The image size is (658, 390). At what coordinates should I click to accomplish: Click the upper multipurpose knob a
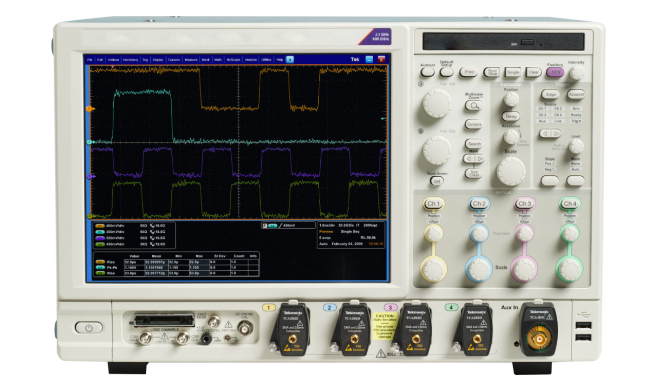[x=437, y=103]
